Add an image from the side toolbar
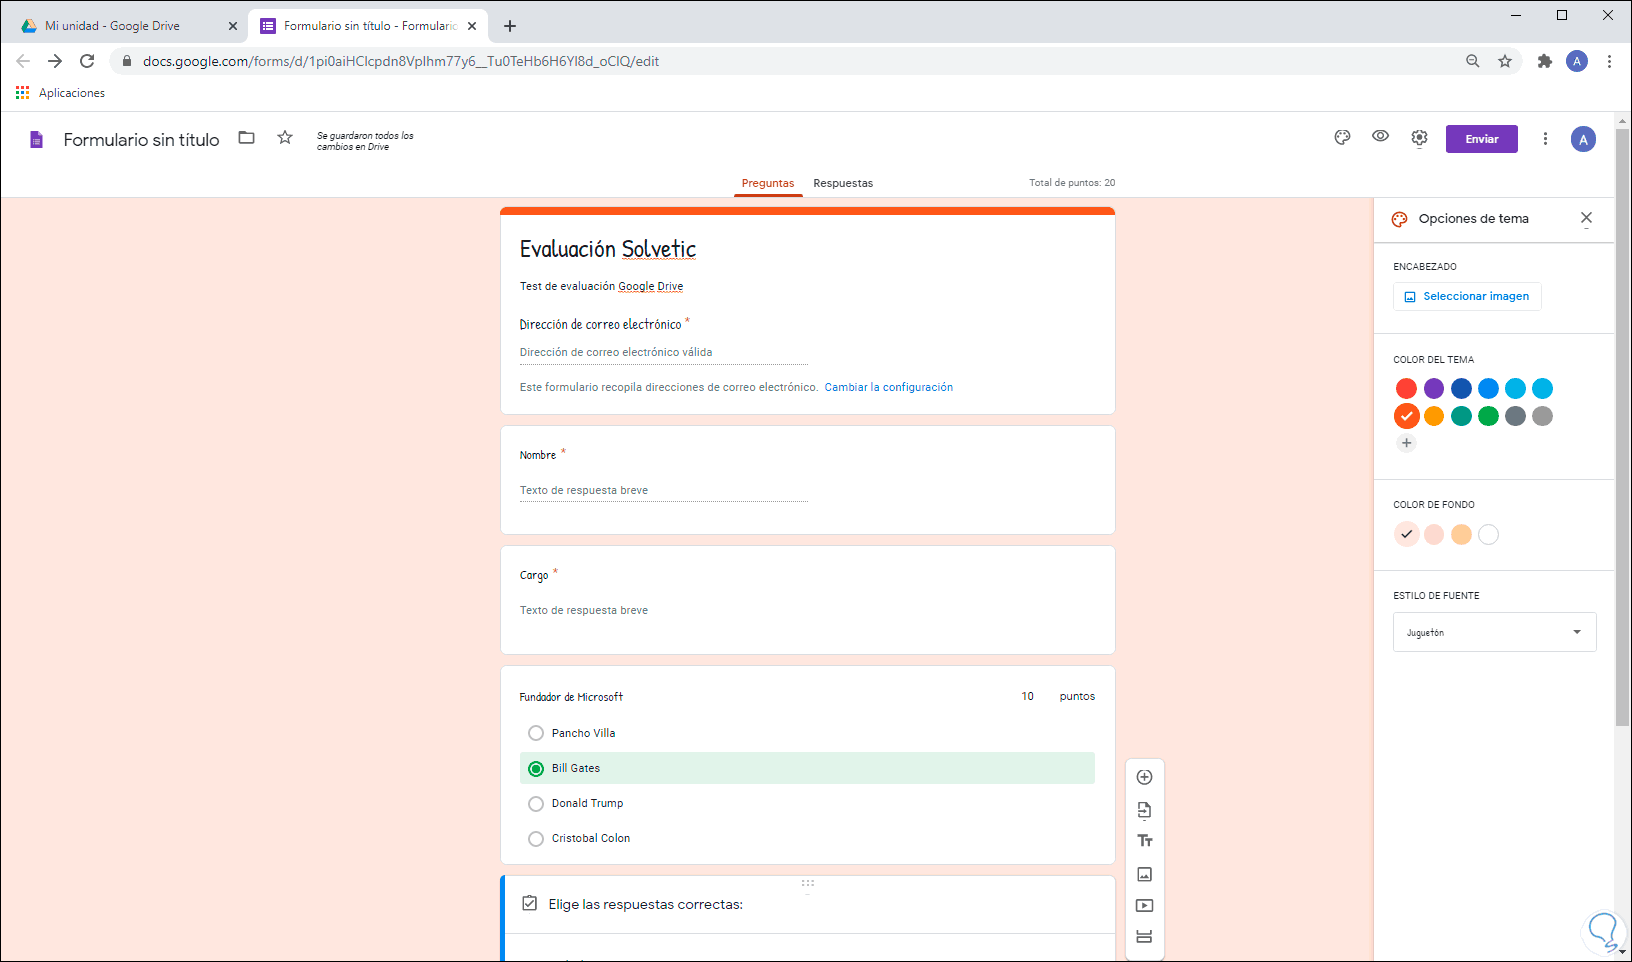Screen dimensions: 1632x962 1145,874
